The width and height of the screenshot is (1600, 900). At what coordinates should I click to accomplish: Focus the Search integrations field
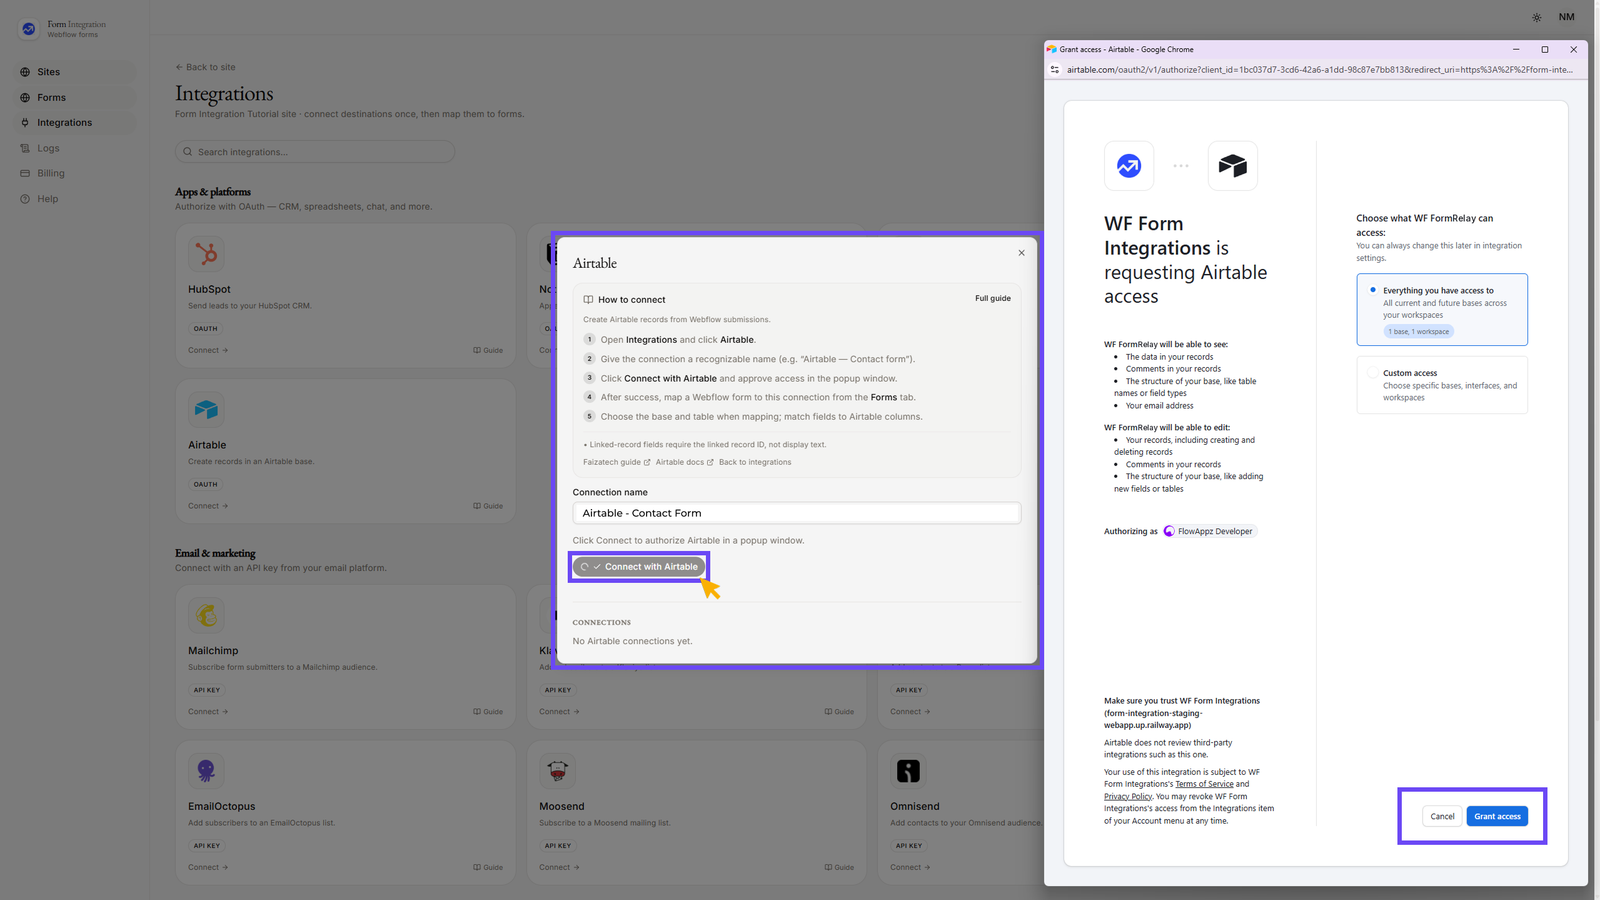tap(315, 152)
